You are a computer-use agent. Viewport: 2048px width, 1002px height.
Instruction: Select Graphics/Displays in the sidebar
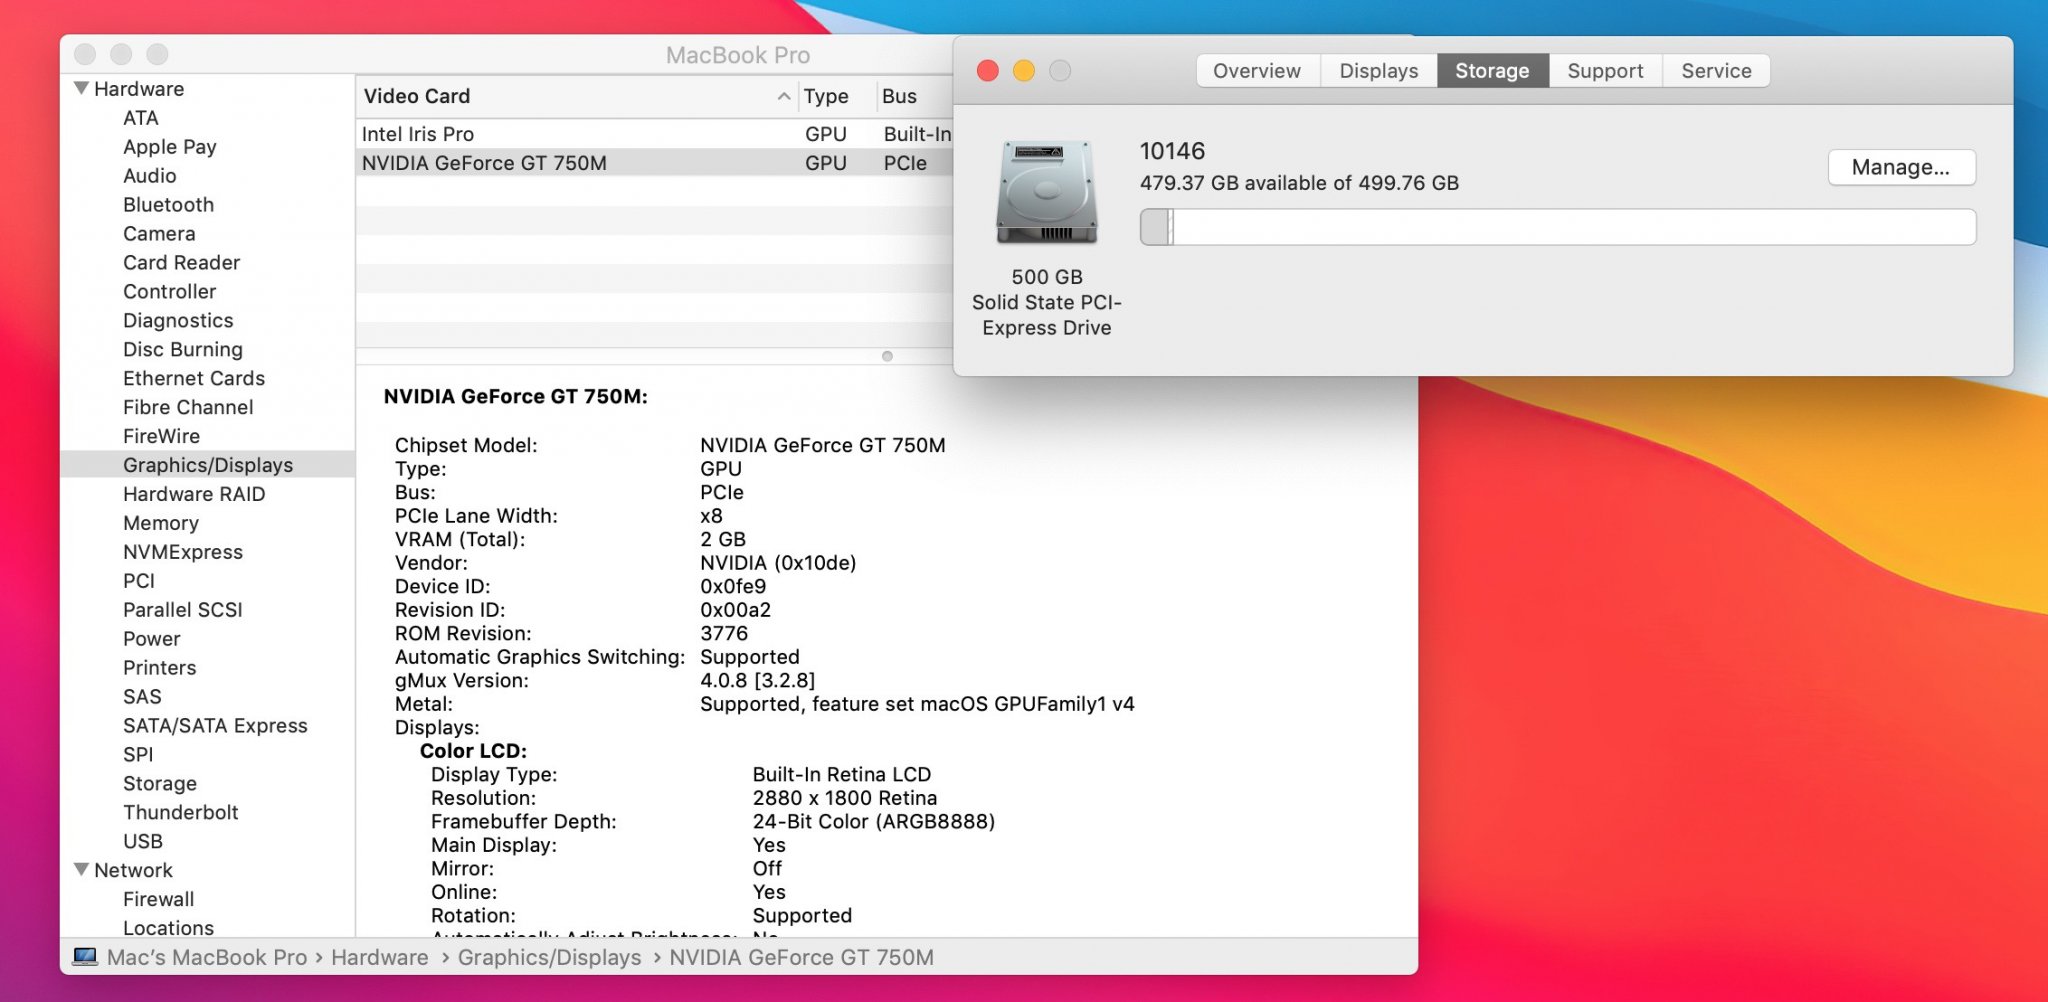point(208,465)
